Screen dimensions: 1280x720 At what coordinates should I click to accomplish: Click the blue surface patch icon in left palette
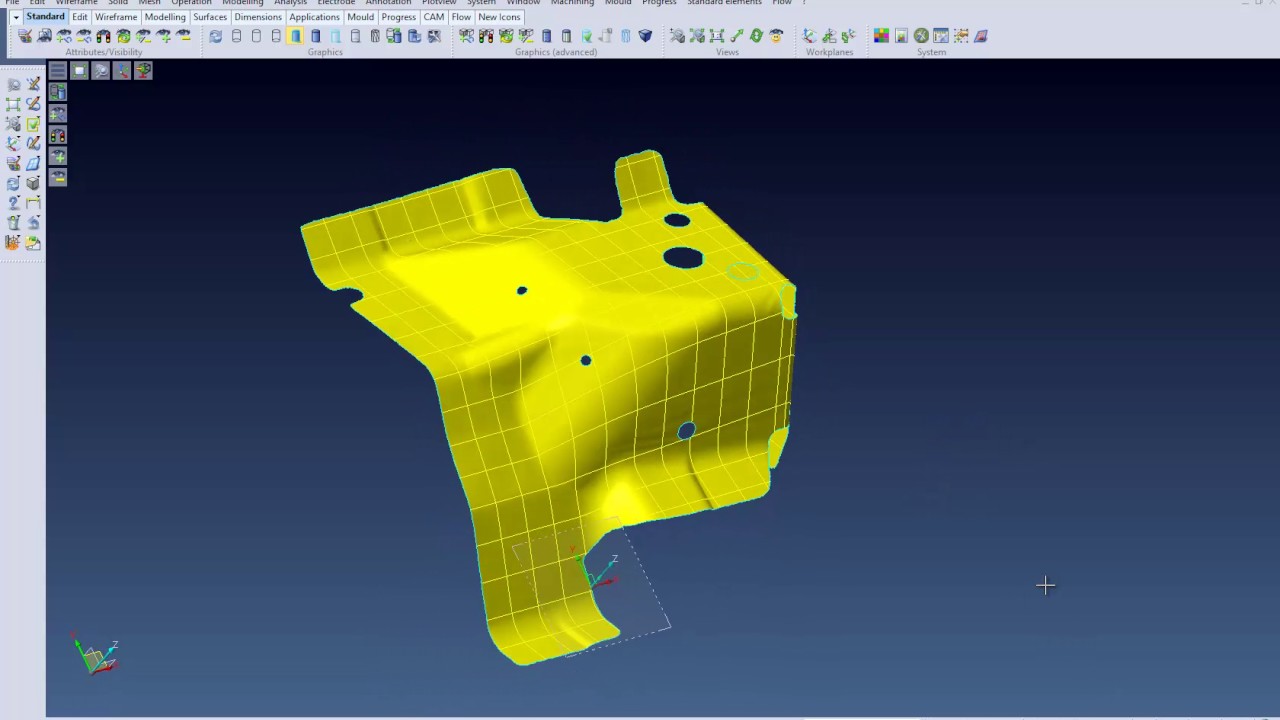33,163
